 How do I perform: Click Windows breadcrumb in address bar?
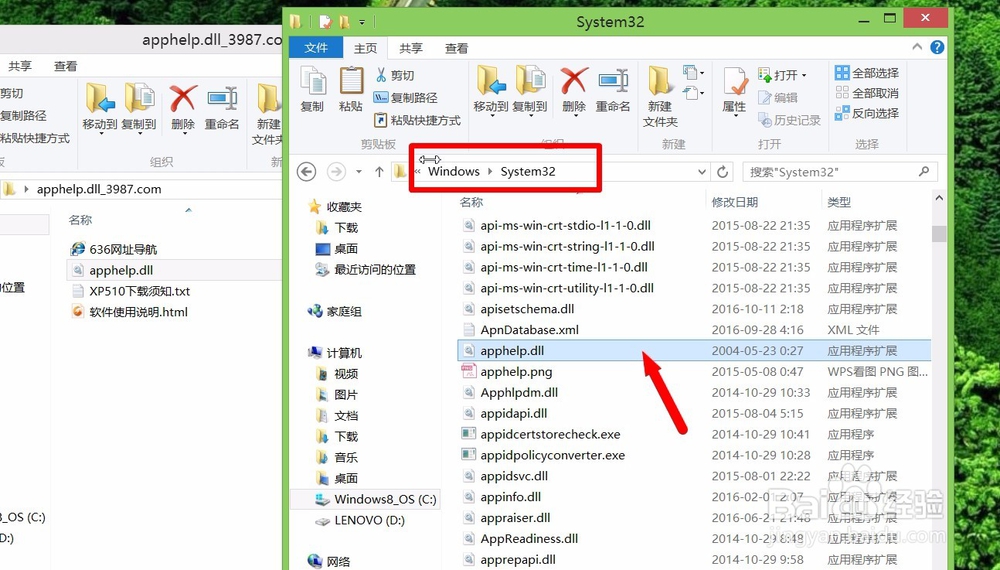[x=453, y=172]
